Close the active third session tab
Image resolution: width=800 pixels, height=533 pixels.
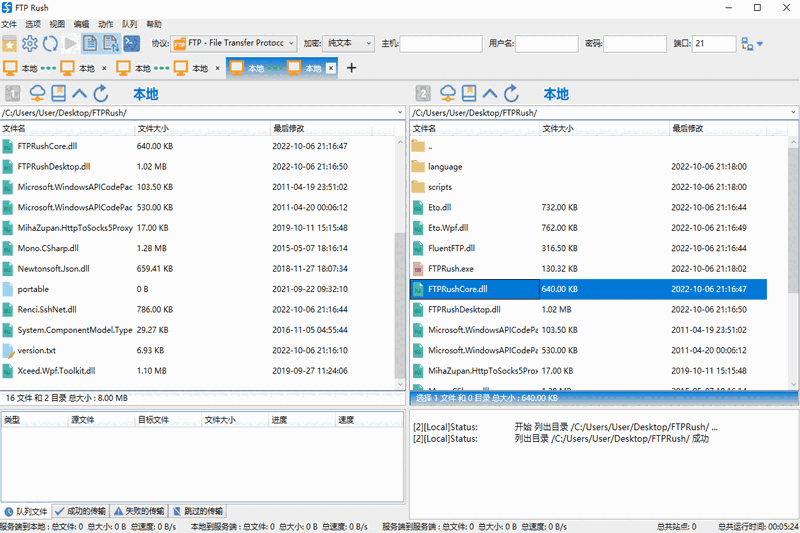331,68
